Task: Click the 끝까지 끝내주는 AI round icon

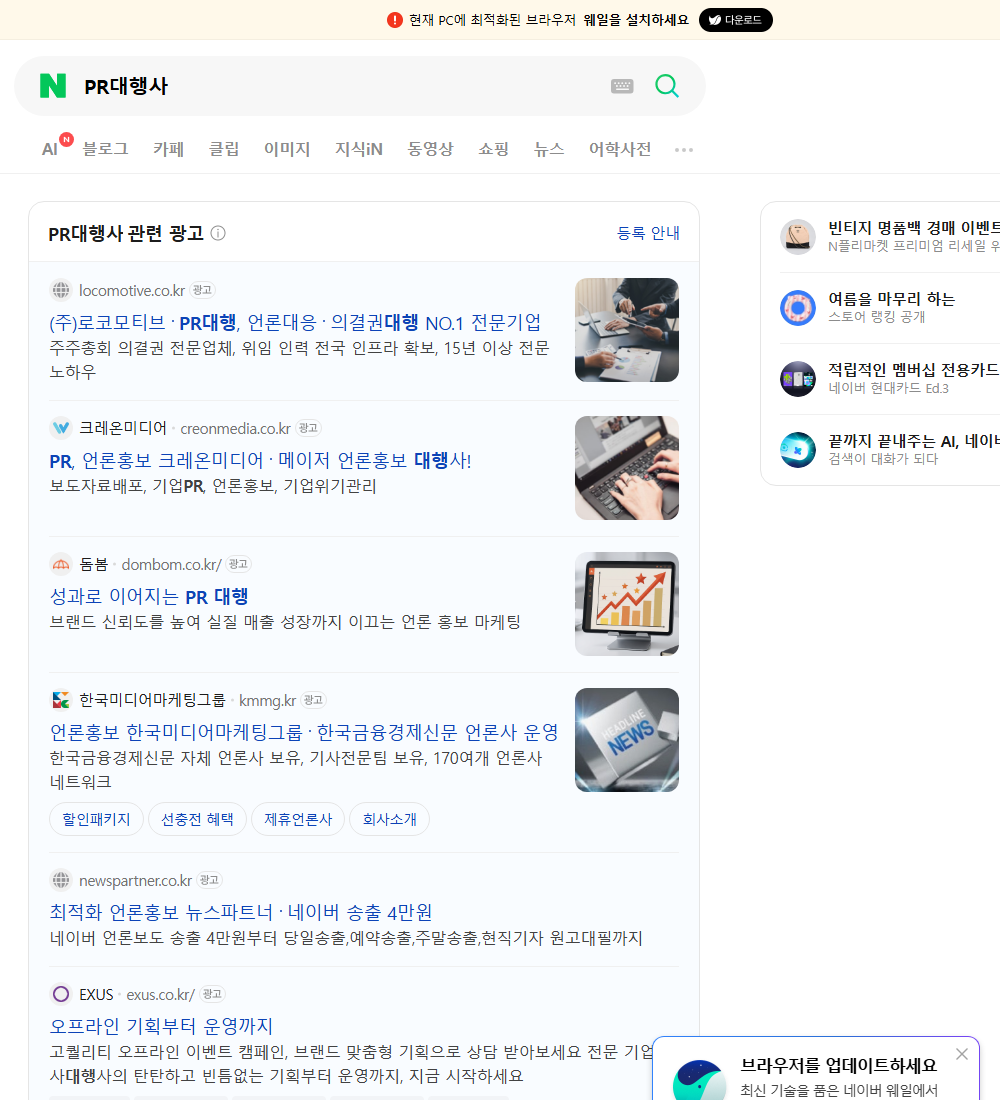Action: click(798, 450)
